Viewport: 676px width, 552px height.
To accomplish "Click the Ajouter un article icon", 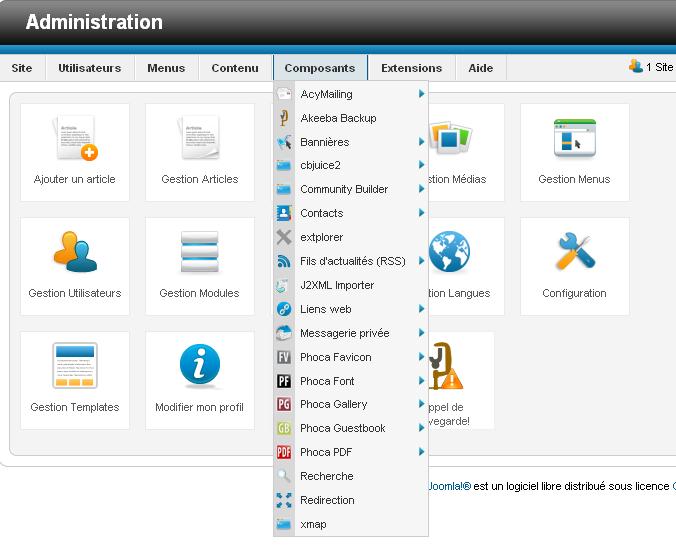I will [75, 138].
